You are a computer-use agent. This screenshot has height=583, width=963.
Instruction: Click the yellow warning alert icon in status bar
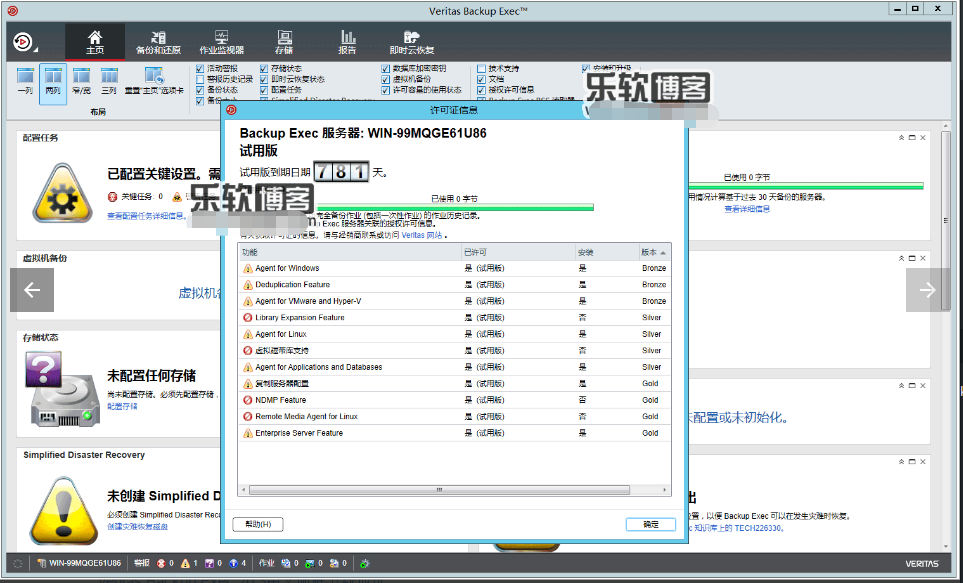(185, 563)
